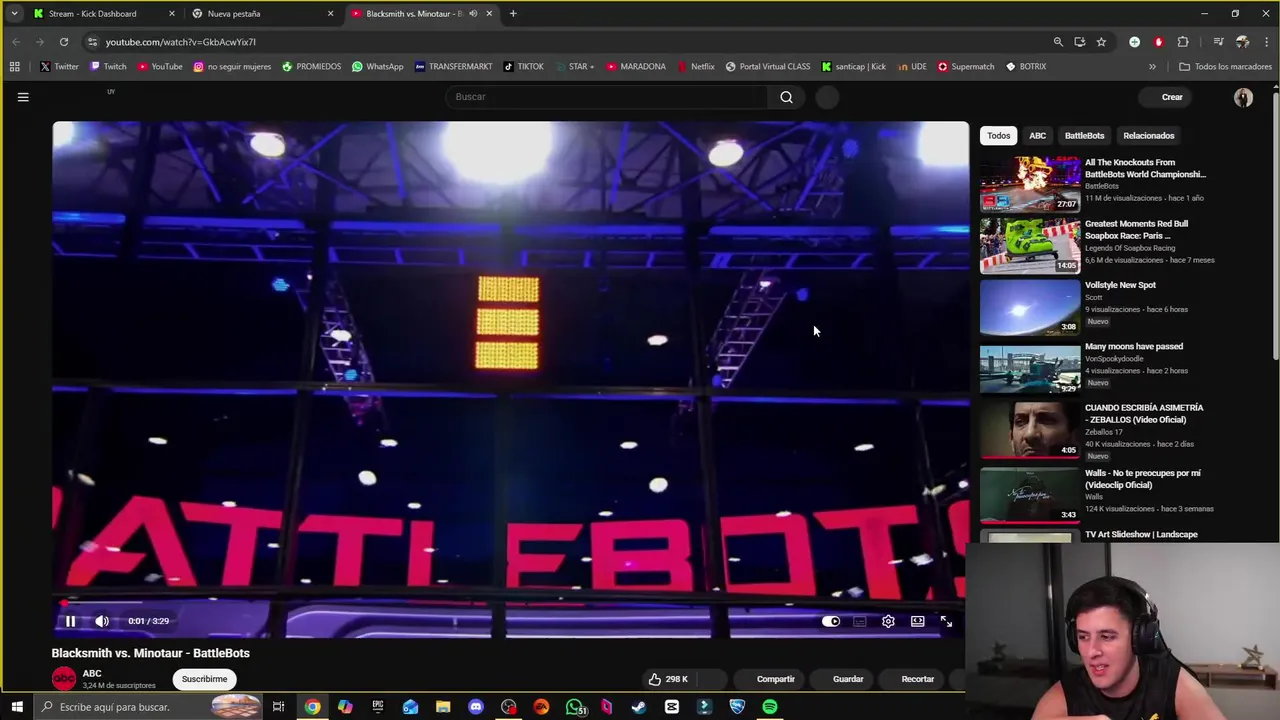Open Many moons have passed video

coord(1030,368)
